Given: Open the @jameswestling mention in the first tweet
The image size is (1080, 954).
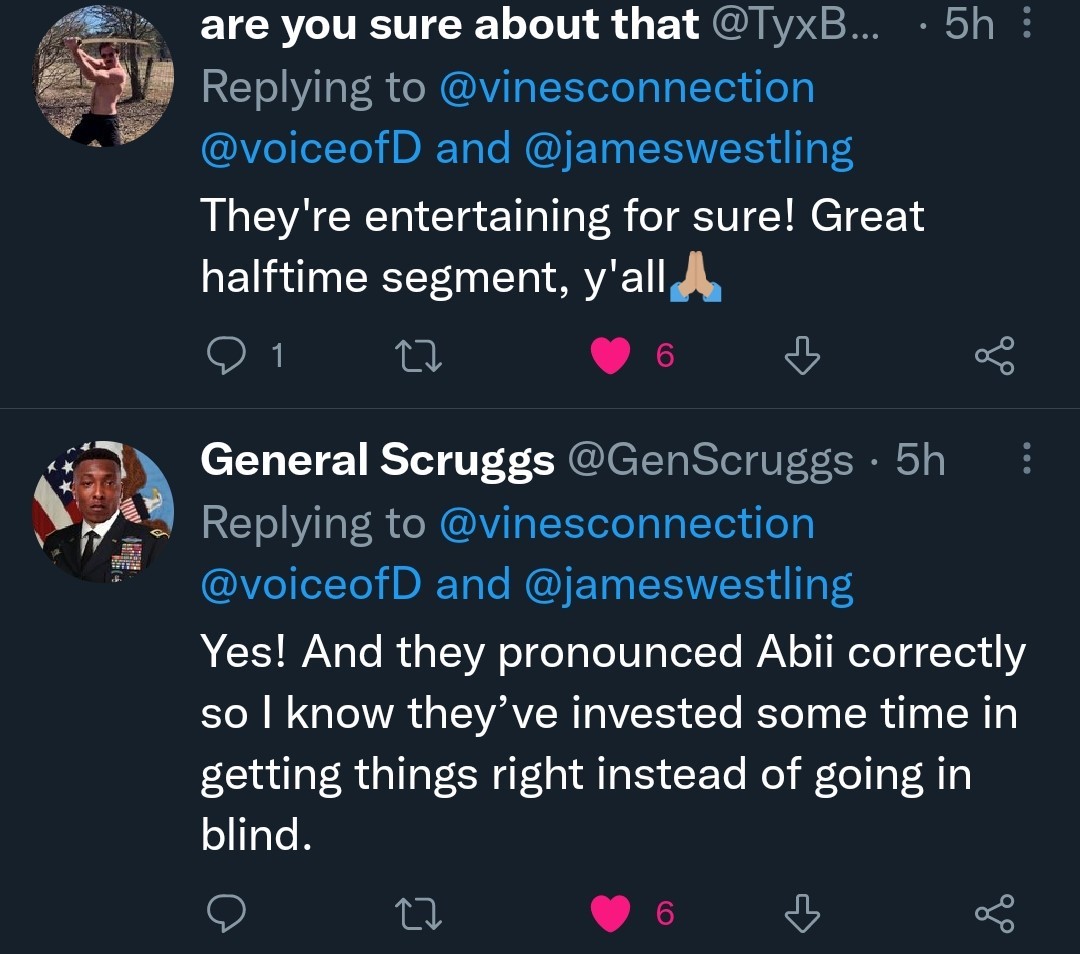Looking at the screenshot, I should point(686,149).
